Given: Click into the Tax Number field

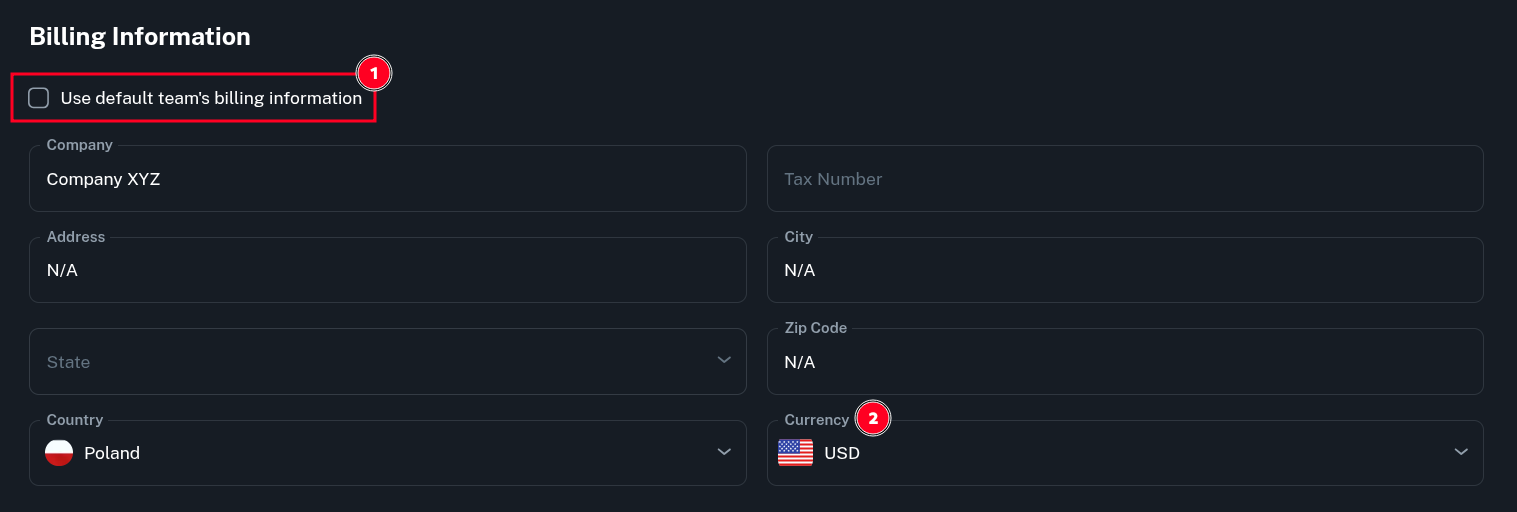Looking at the screenshot, I should pos(1124,180).
